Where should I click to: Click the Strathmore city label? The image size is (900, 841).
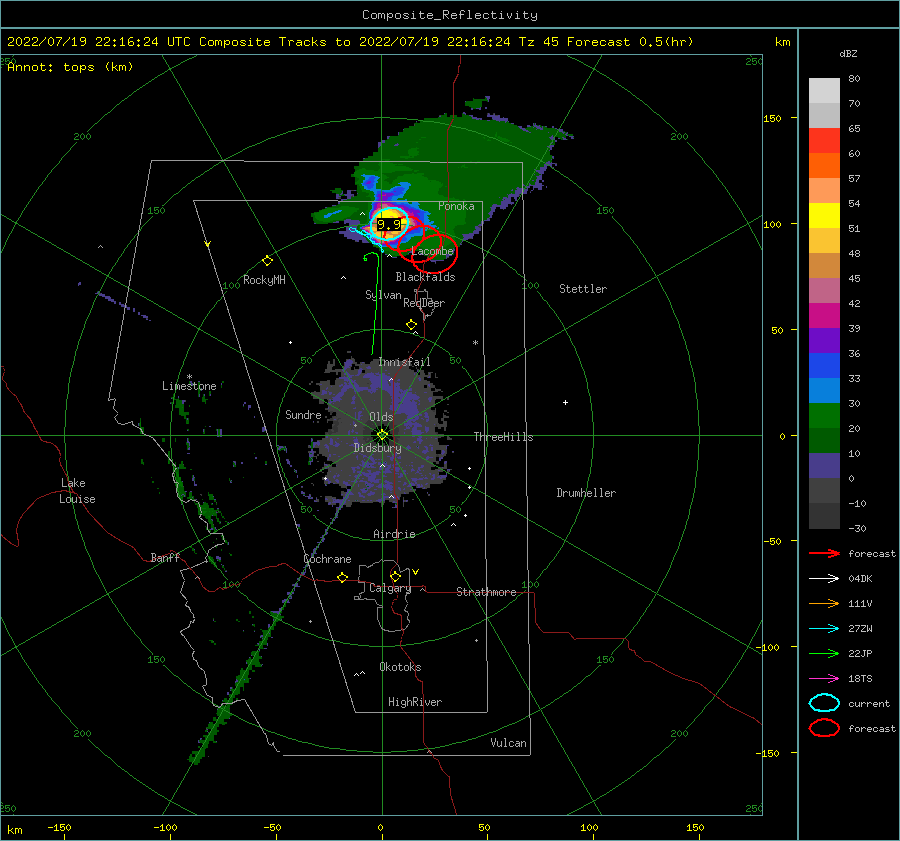tap(486, 592)
